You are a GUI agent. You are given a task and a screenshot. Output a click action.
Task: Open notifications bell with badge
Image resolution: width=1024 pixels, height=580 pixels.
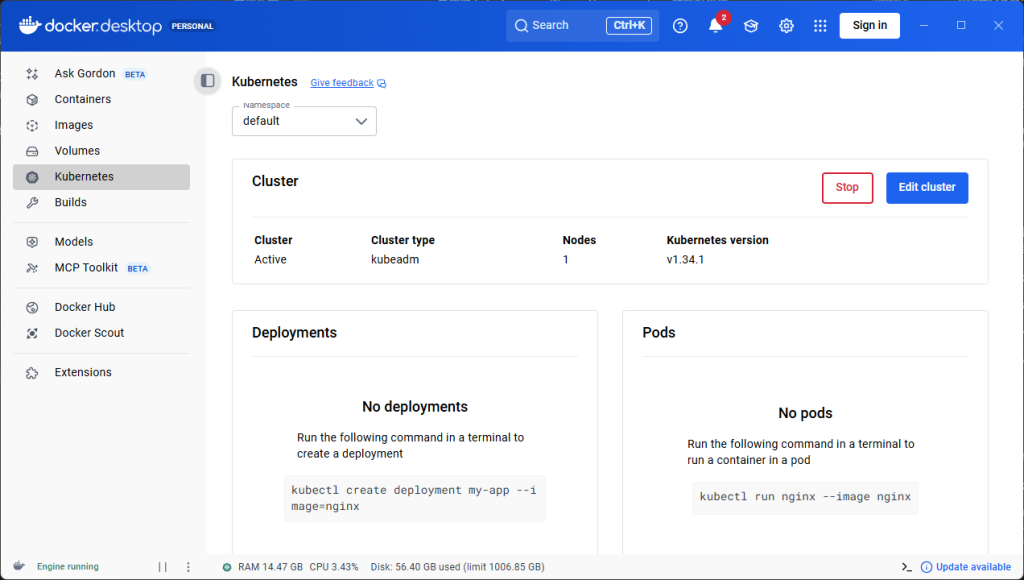tap(716, 25)
